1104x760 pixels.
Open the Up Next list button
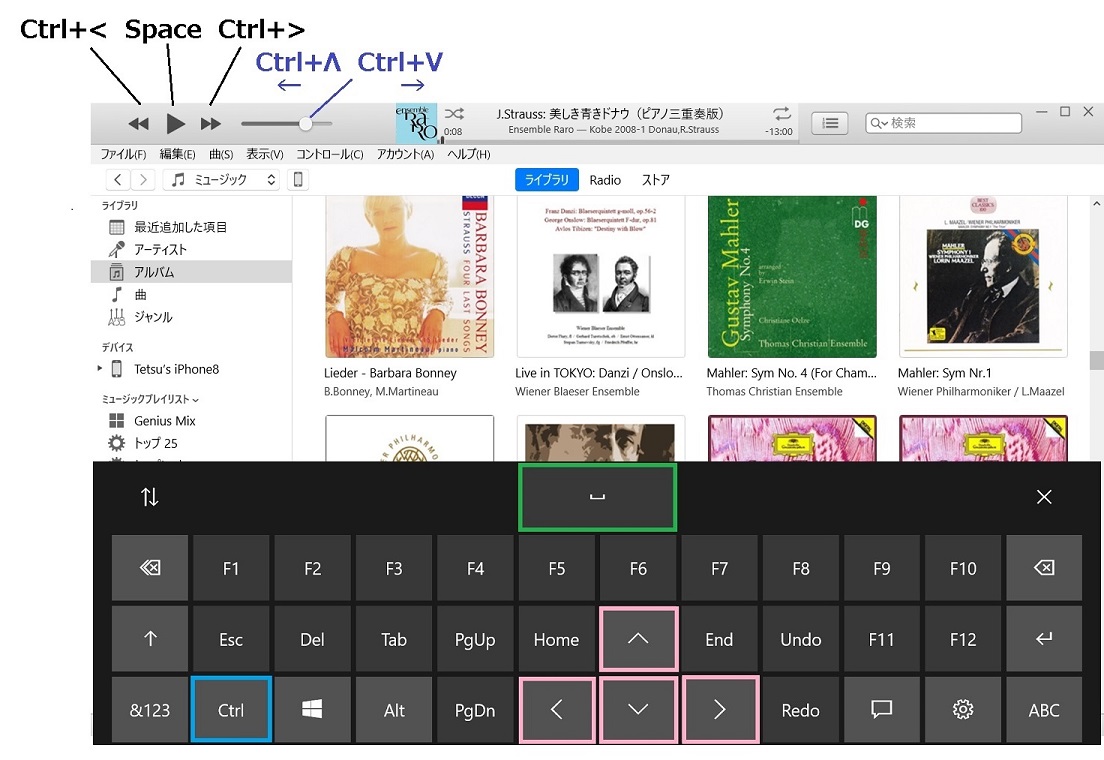[830, 123]
